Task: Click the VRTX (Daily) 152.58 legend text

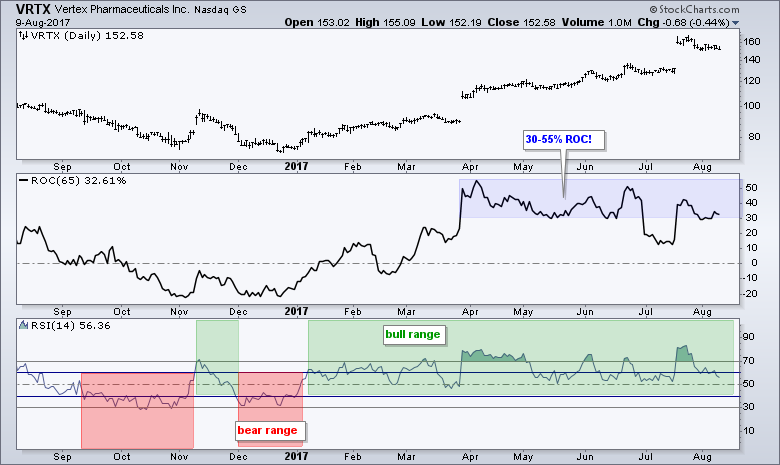Action: (87, 35)
